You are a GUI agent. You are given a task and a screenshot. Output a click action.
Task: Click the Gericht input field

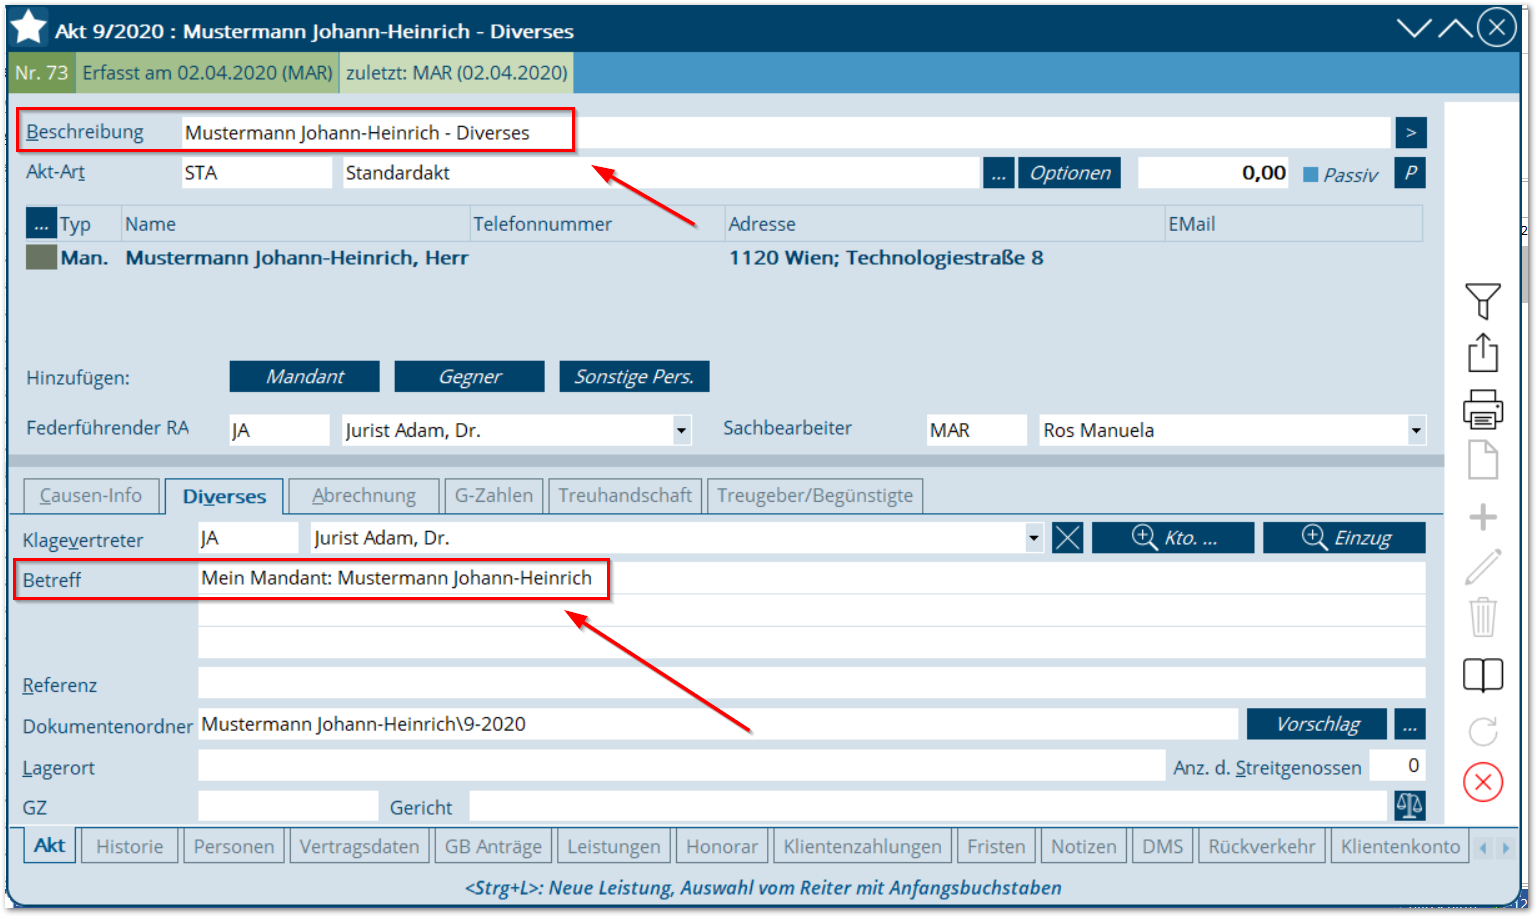[928, 806]
